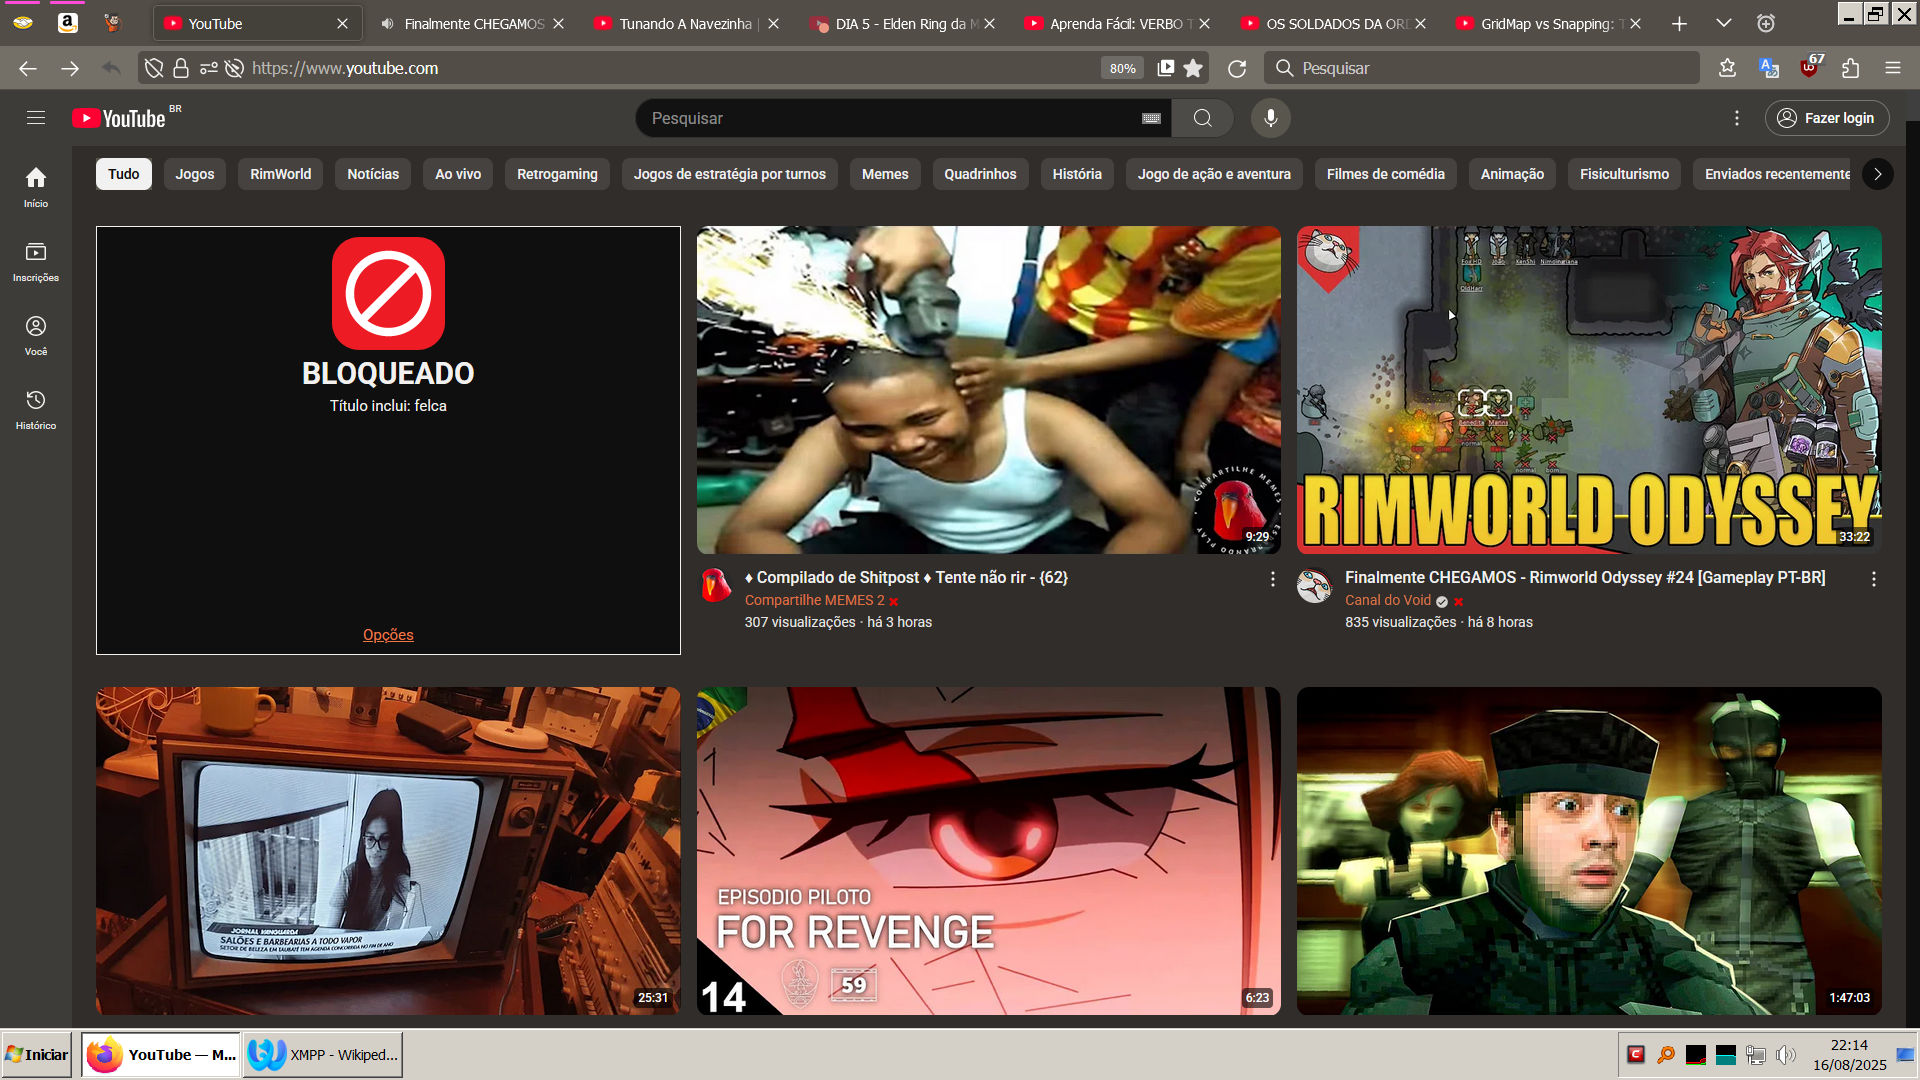Image resolution: width=1920 pixels, height=1080 pixels.
Task: Click Canal do Void channel name
Action: [1388, 600]
